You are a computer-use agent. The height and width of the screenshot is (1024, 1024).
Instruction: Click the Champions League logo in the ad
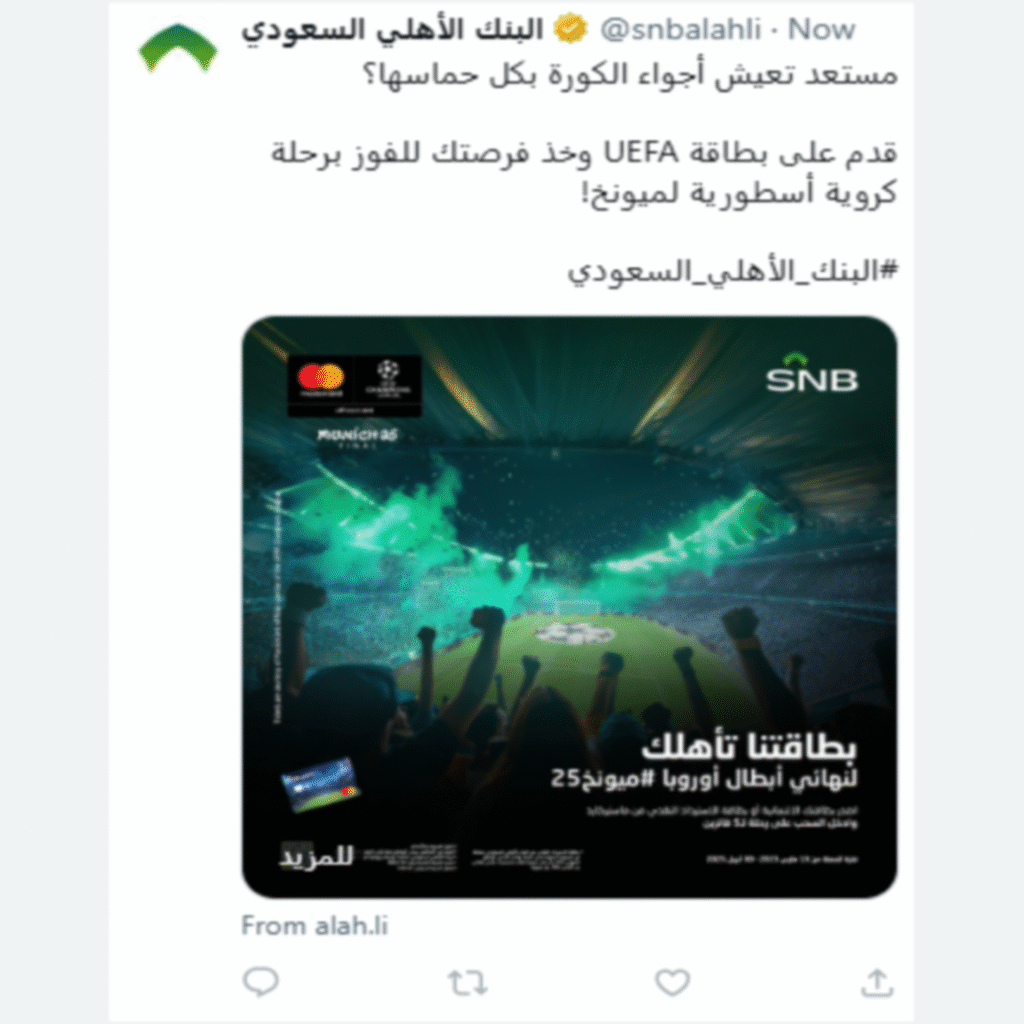388,379
